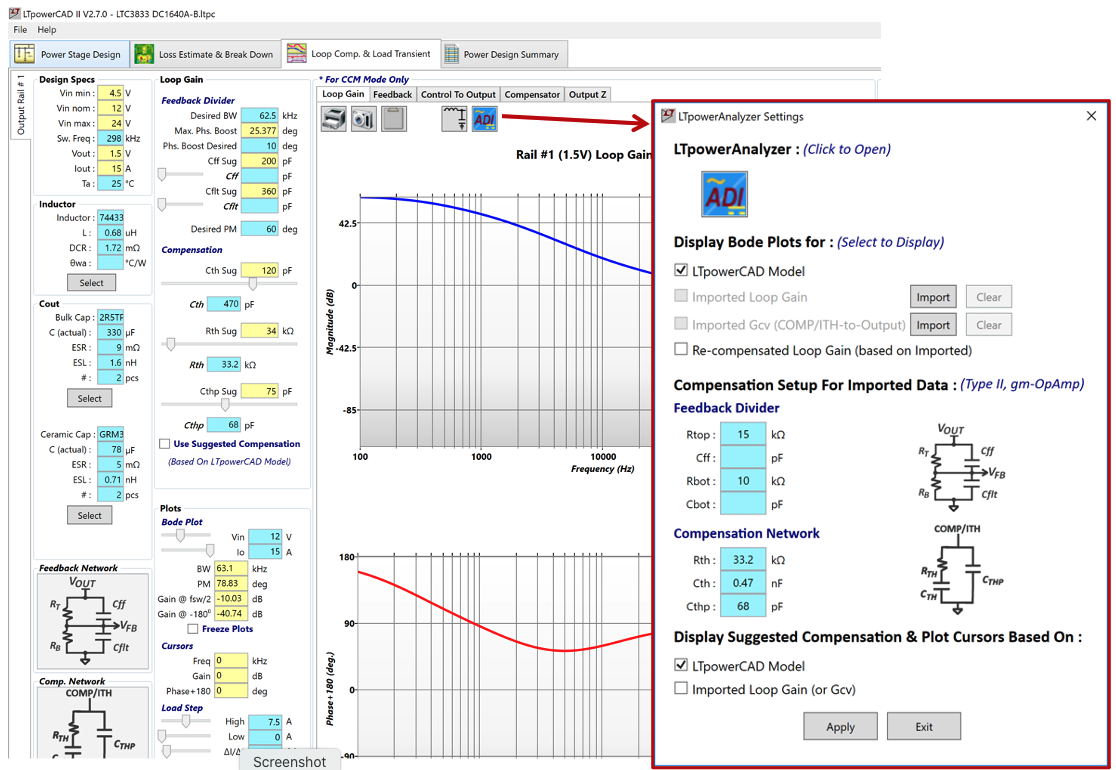This screenshot has height=770, width=1116.
Task: Open the File menu
Action: click(18, 30)
